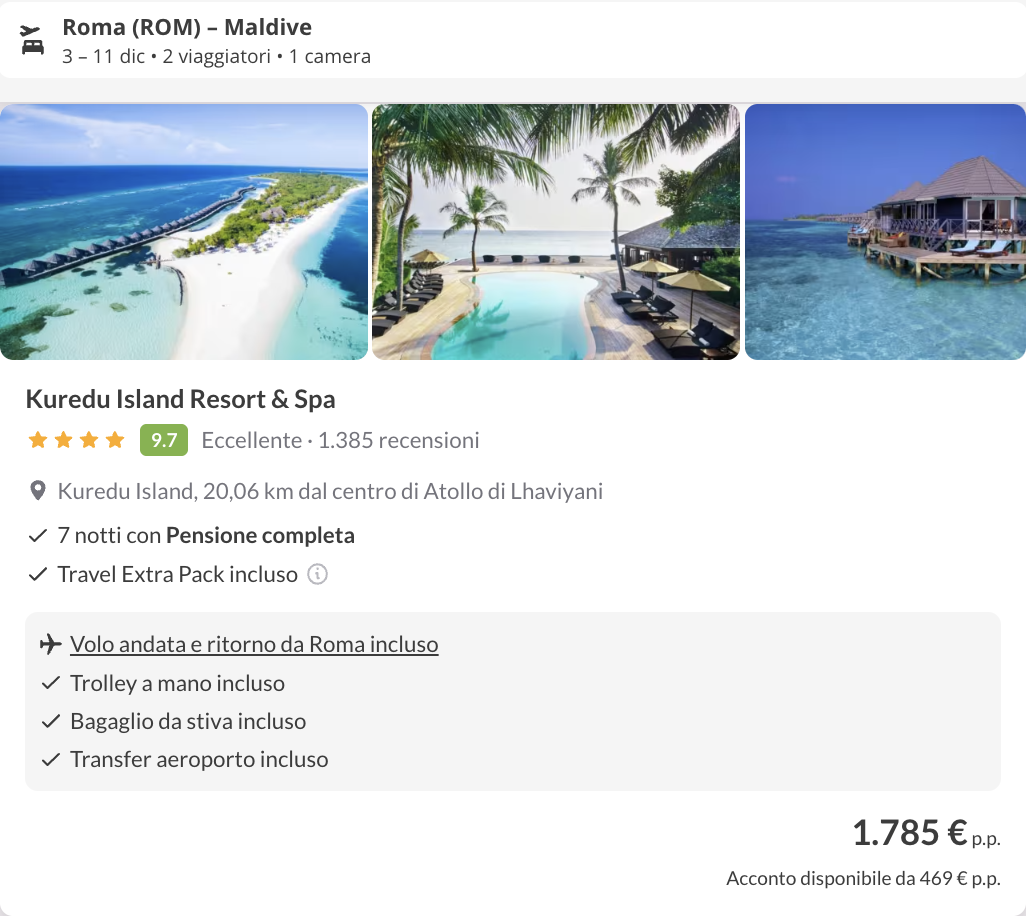This screenshot has height=916, width=1026.
Task: Click the airplane icon in flight box
Action: (51, 644)
